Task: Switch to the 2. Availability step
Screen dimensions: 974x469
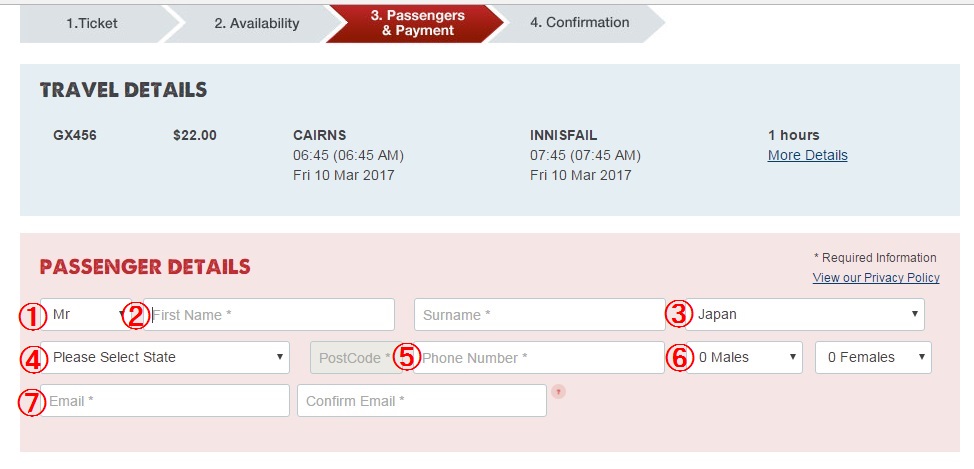Action: tap(256, 23)
